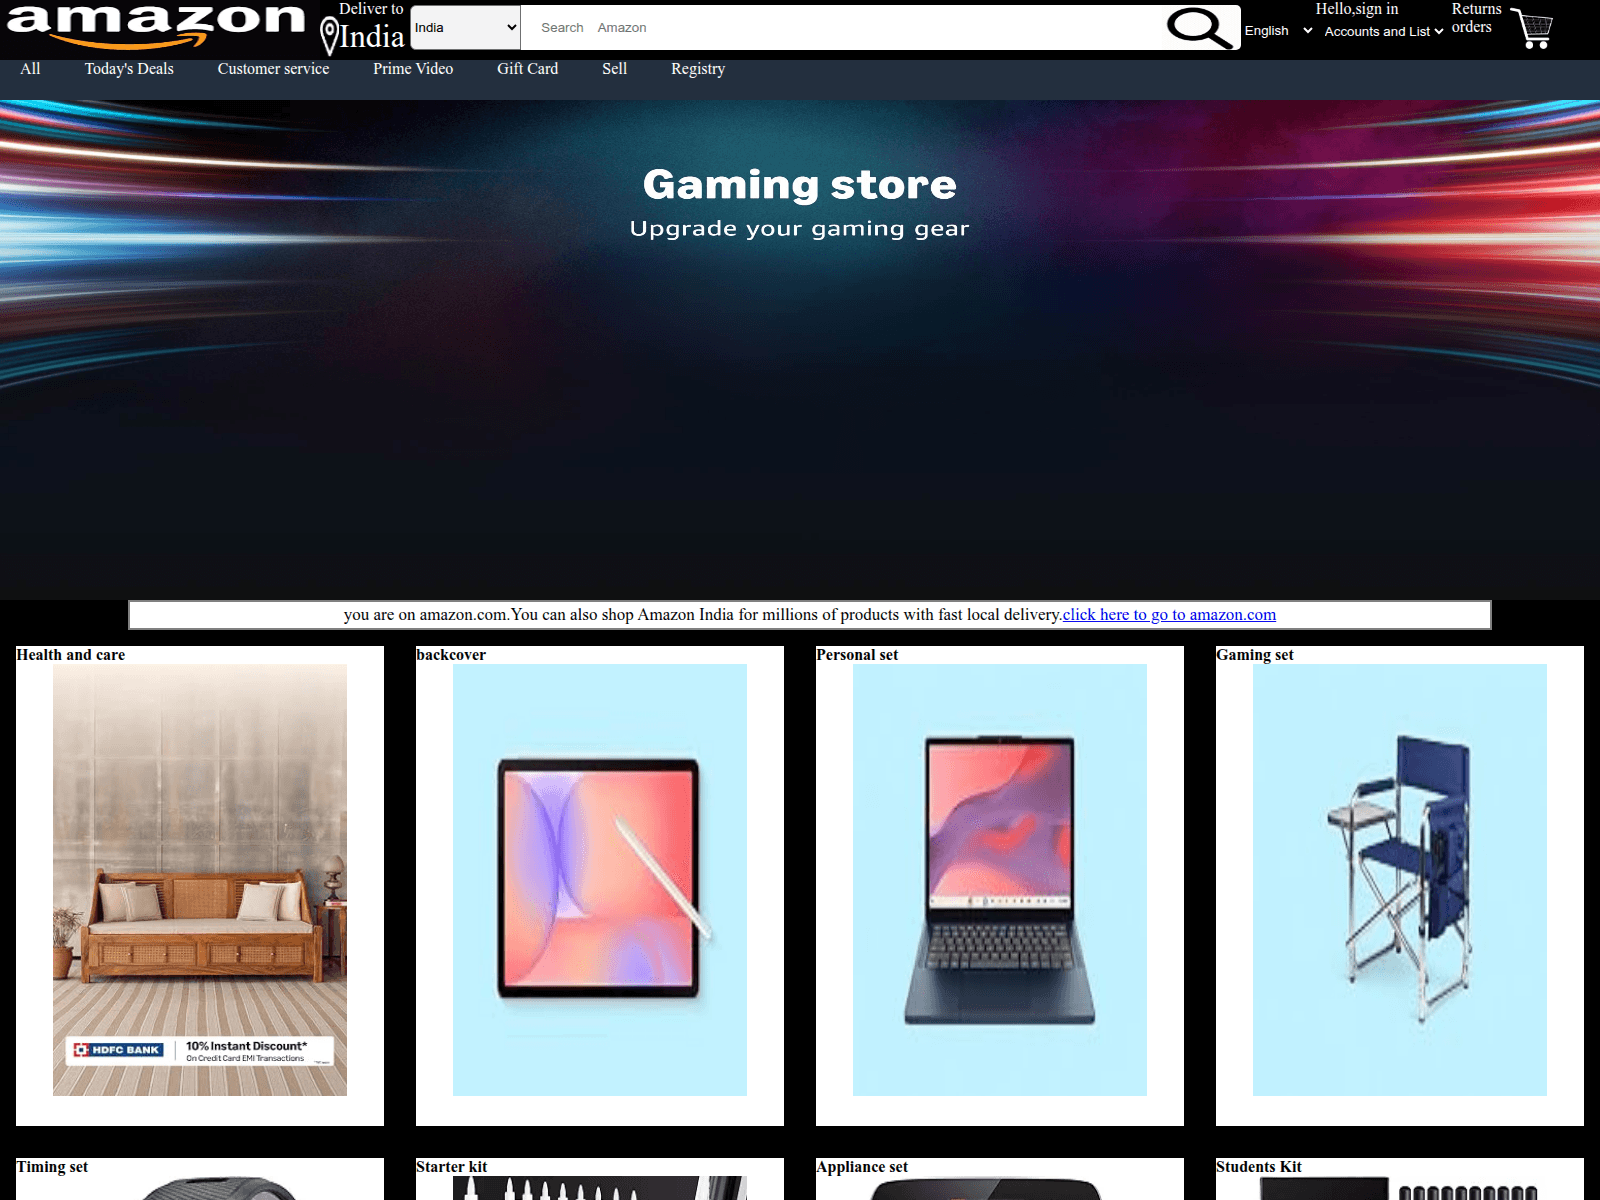This screenshot has height=1200, width=1600.
Task: Click the 'Students Kit' card title
Action: (1259, 1167)
